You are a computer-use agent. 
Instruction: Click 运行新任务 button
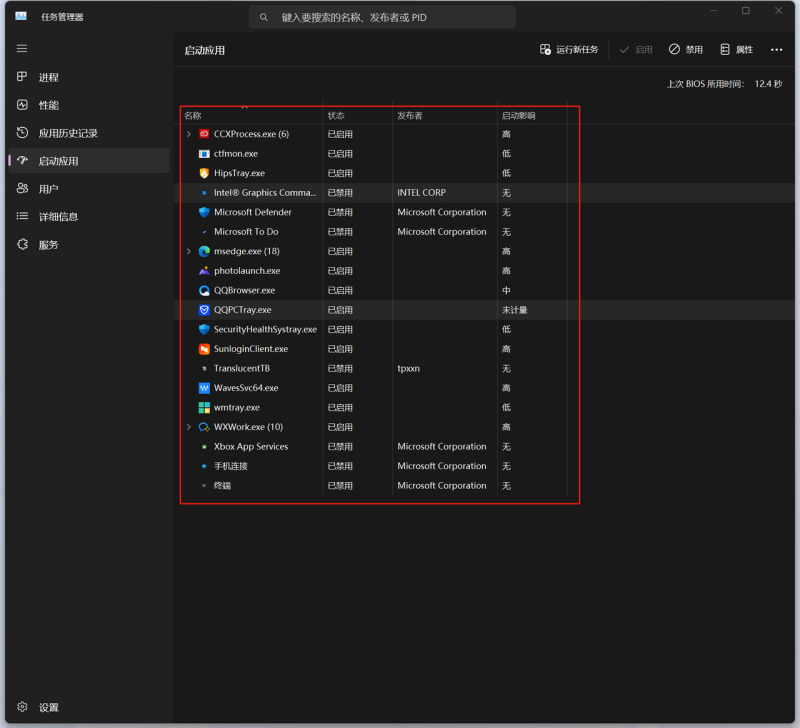pyautogui.click(x=569, y=49)
